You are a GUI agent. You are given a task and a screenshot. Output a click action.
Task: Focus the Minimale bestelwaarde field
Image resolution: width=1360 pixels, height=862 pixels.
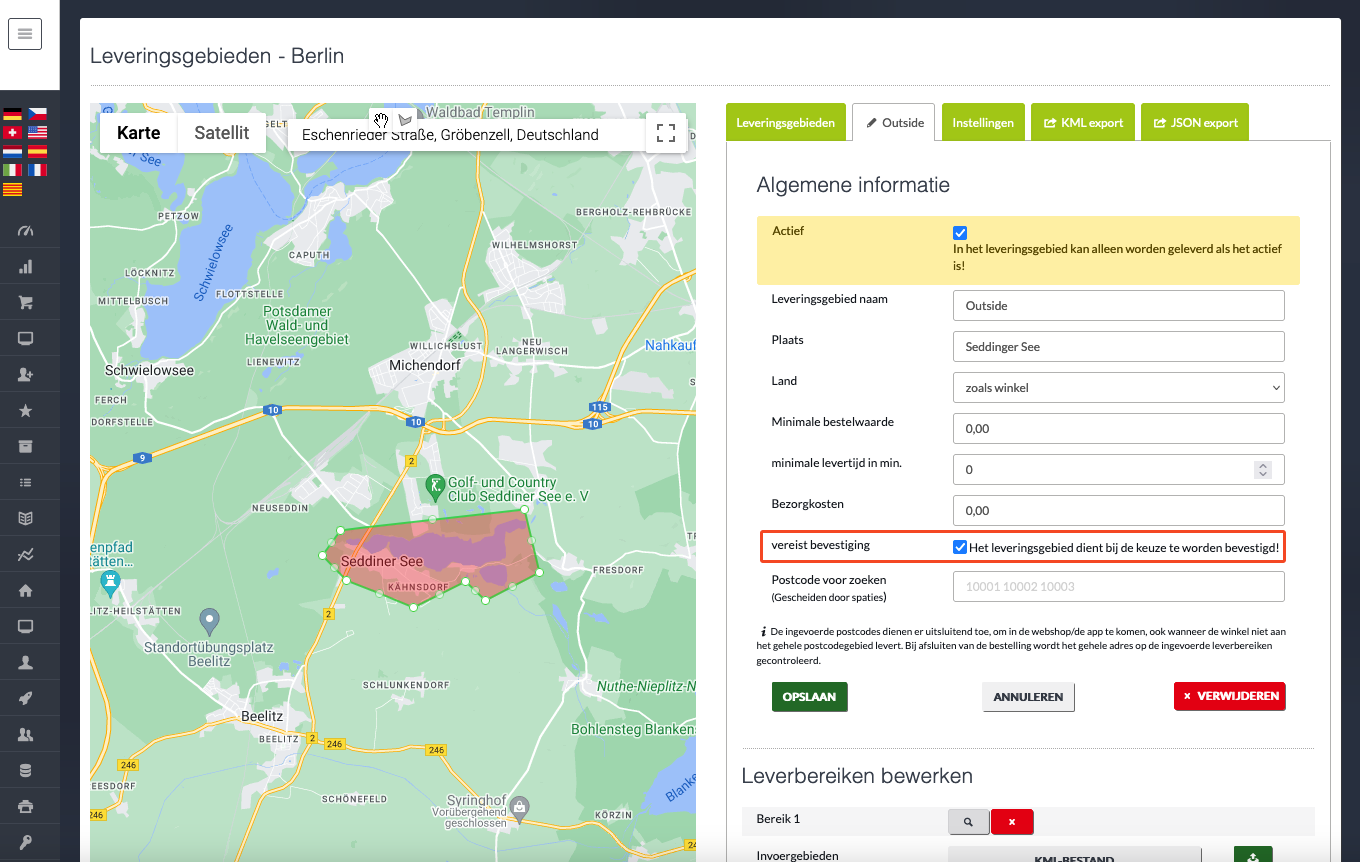tap(1119, 429)
